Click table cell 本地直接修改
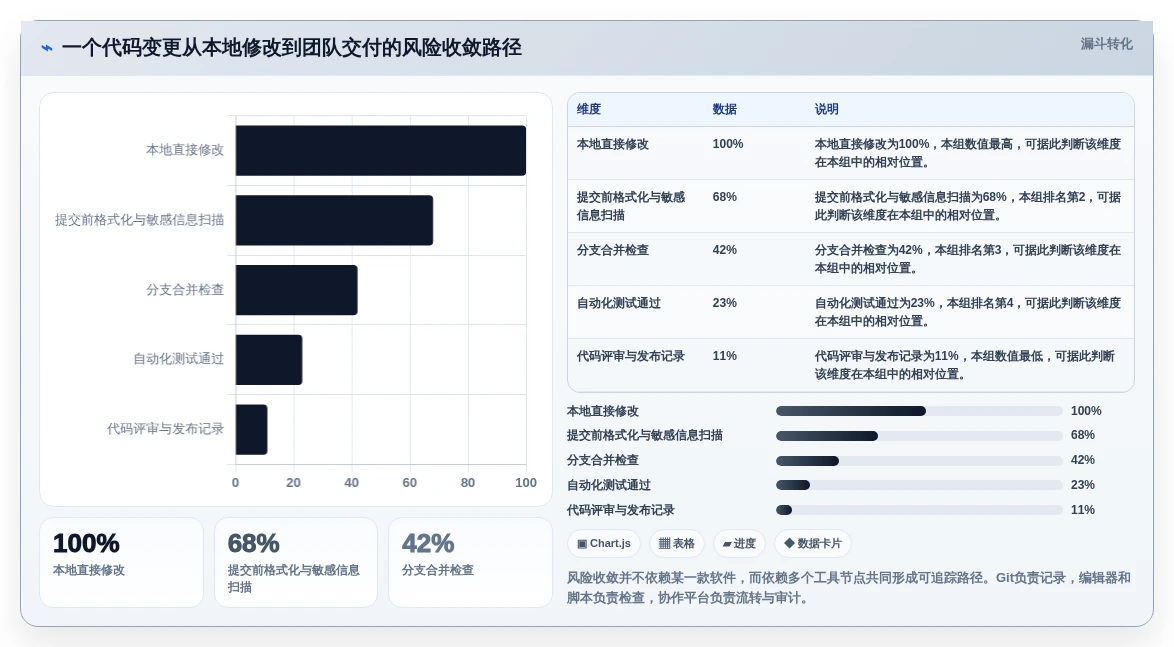Screen dimensions: 1174x647 612,145
